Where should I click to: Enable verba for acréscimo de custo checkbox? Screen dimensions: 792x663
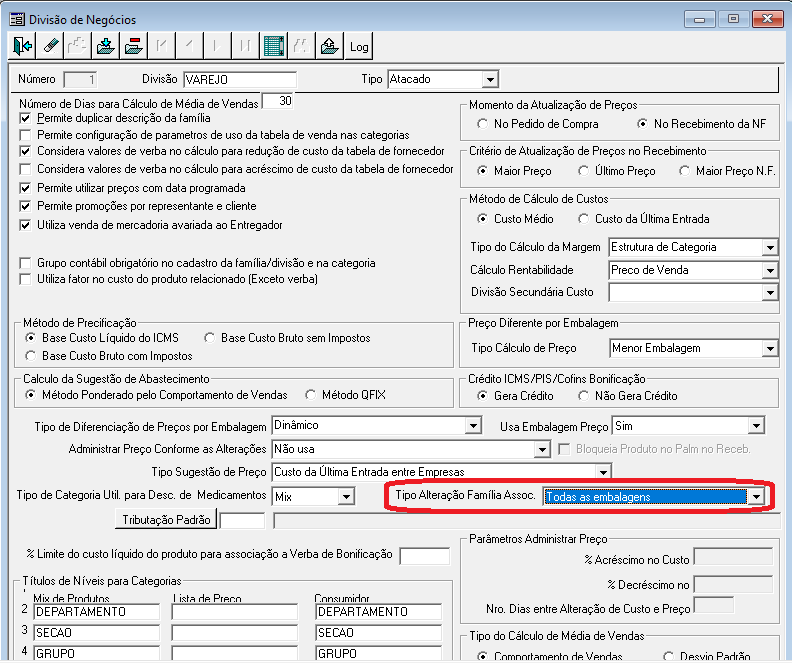click(25, 169)
